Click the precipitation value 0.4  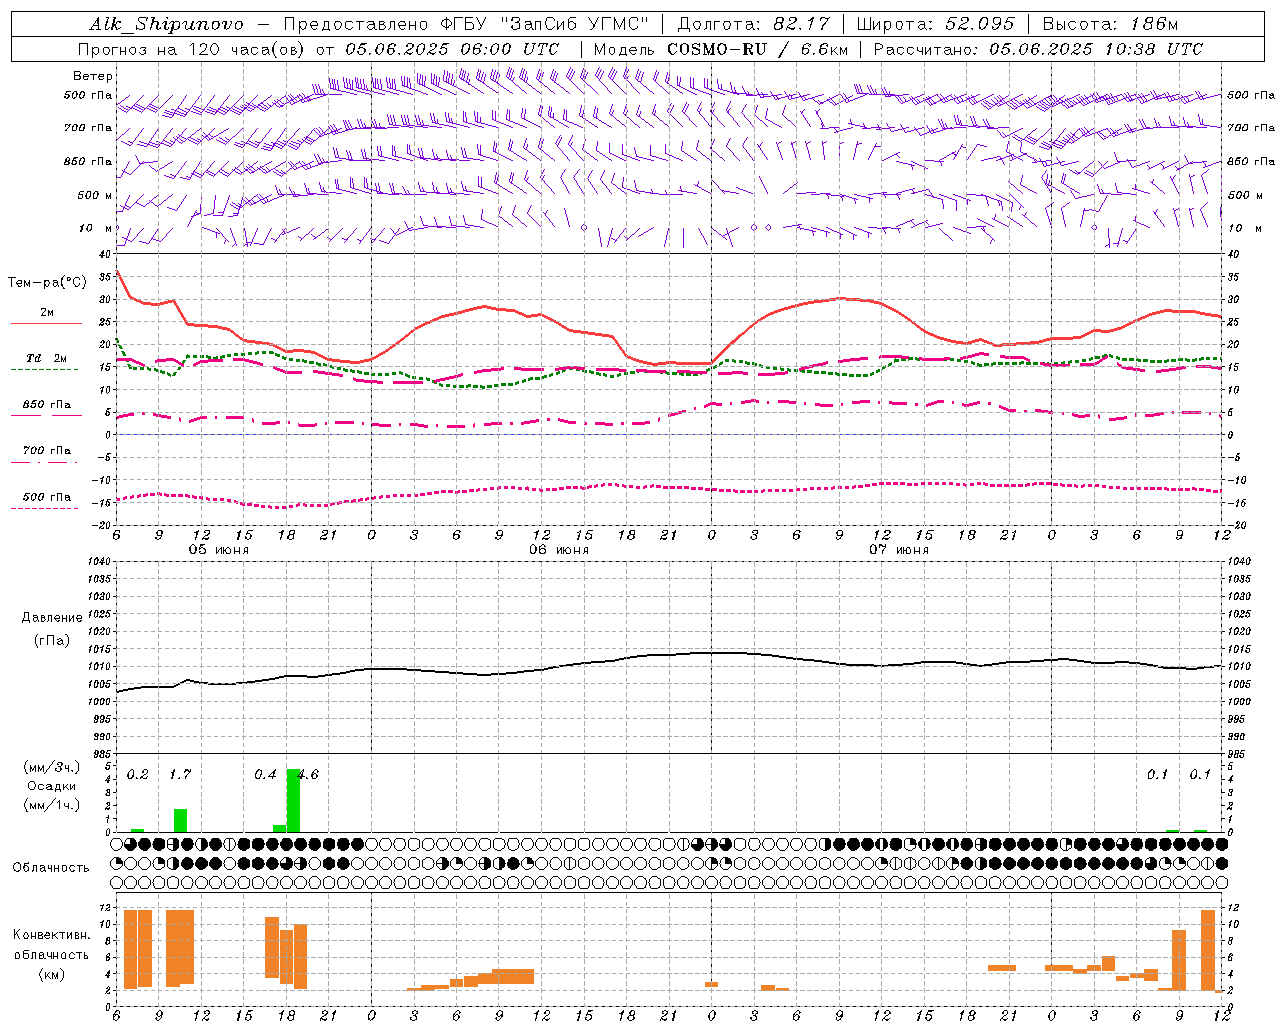tap(265, 775)
